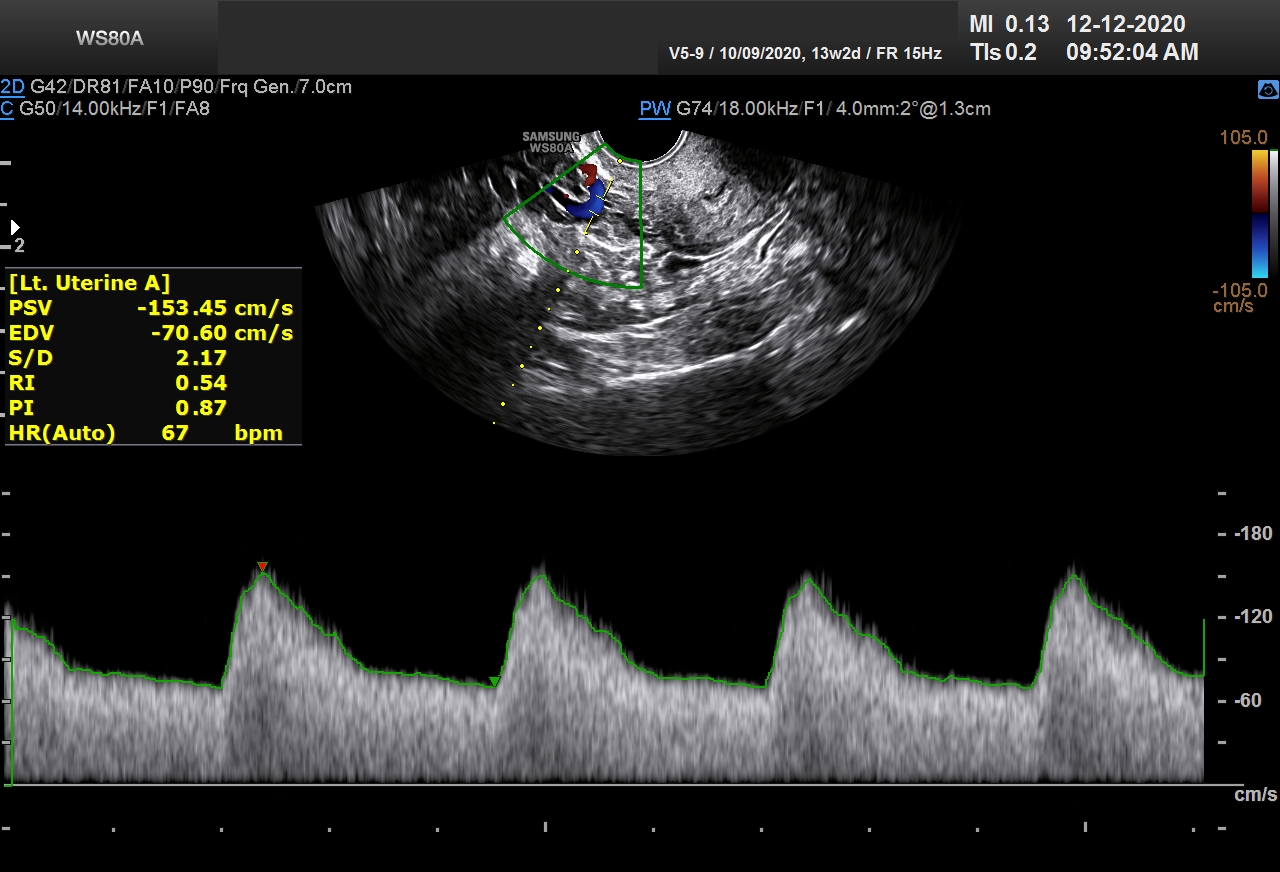This screenshot has height=872, width=1280.
Task: Click the grayscale map bar
Action: coord(1274,213)
